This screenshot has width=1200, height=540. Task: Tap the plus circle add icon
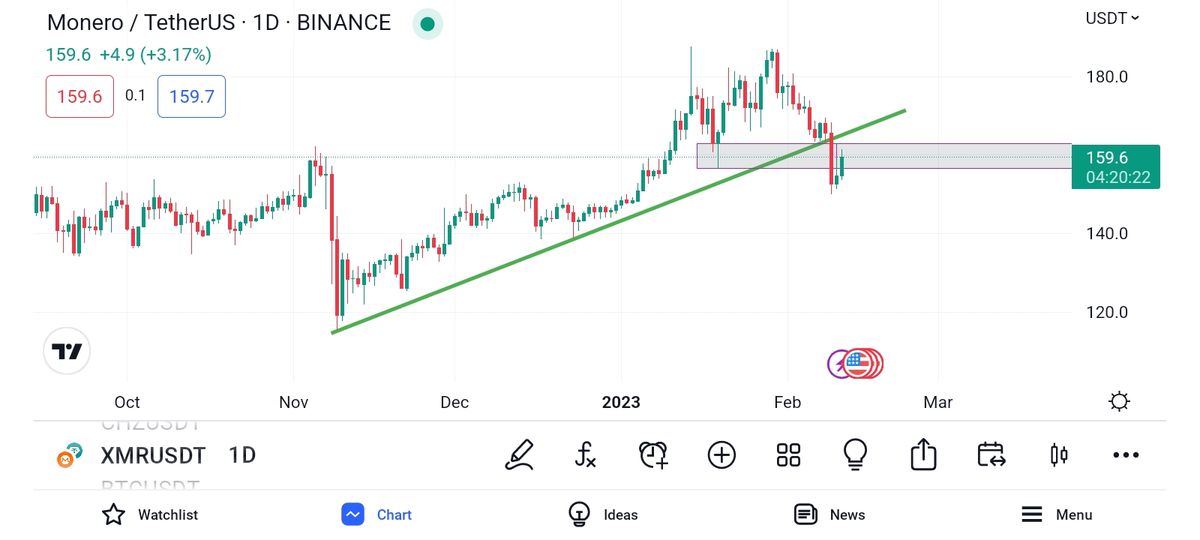721,455
